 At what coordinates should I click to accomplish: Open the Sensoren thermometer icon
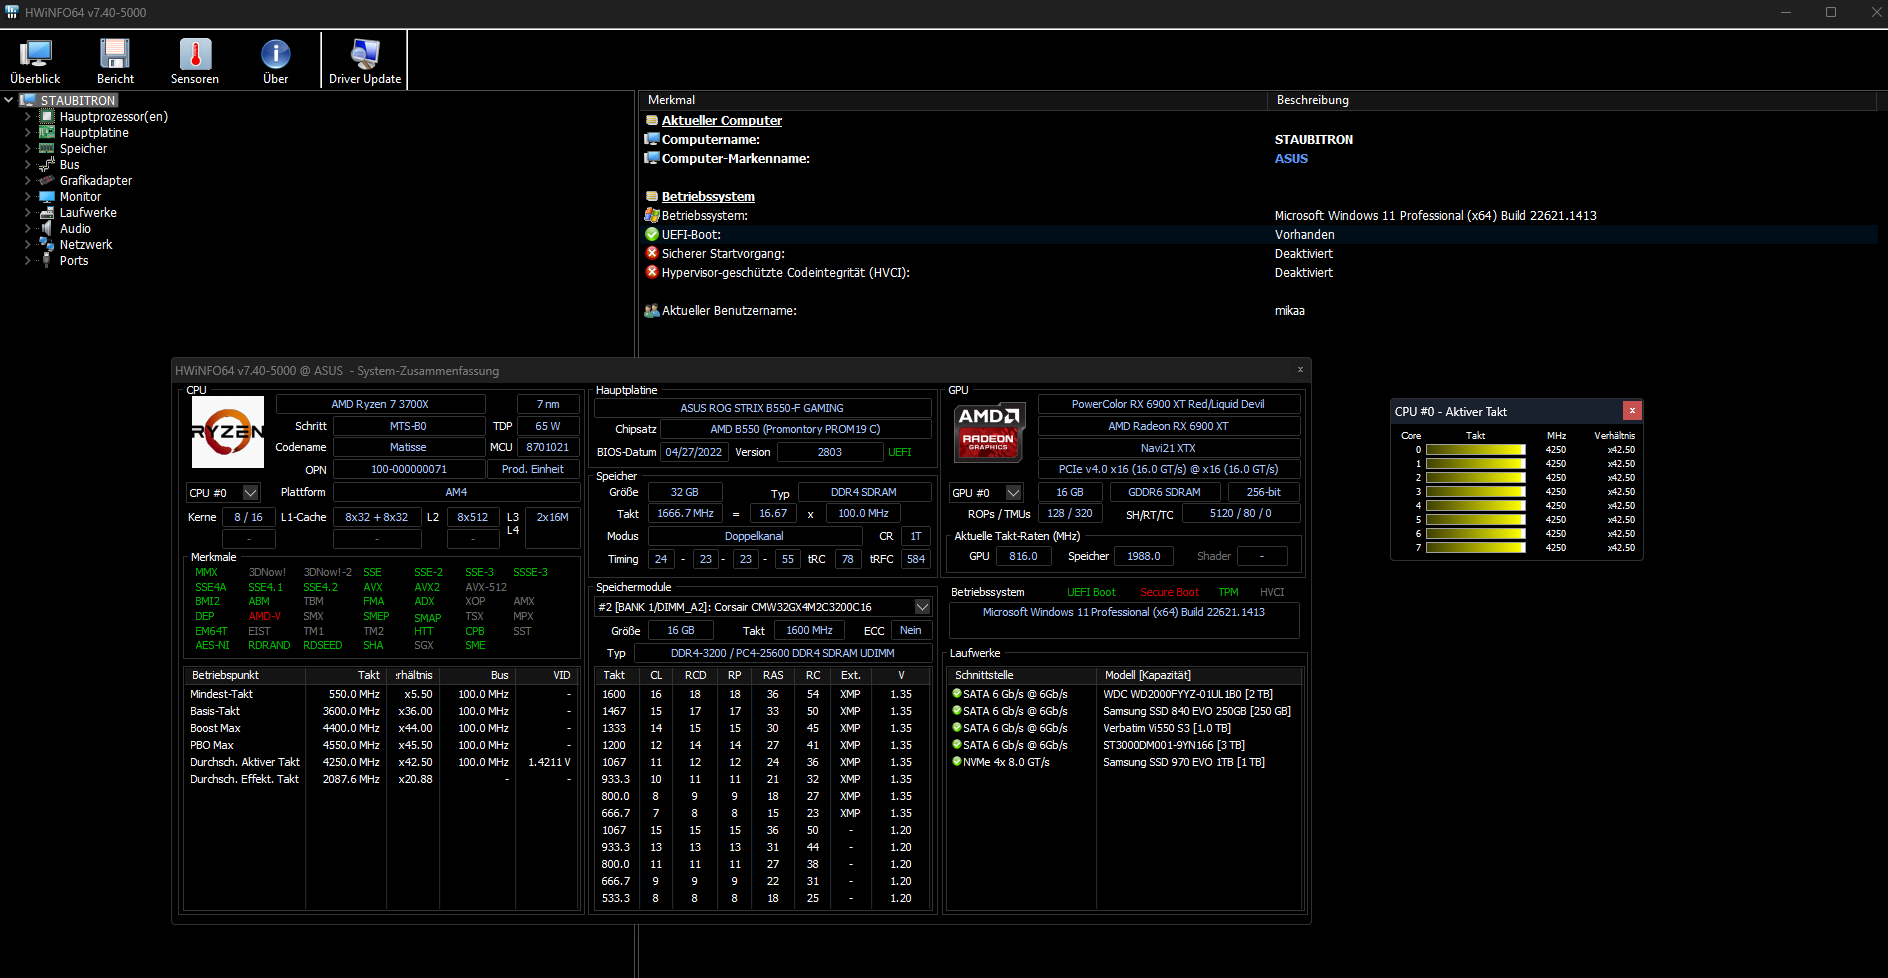[195, 54]
